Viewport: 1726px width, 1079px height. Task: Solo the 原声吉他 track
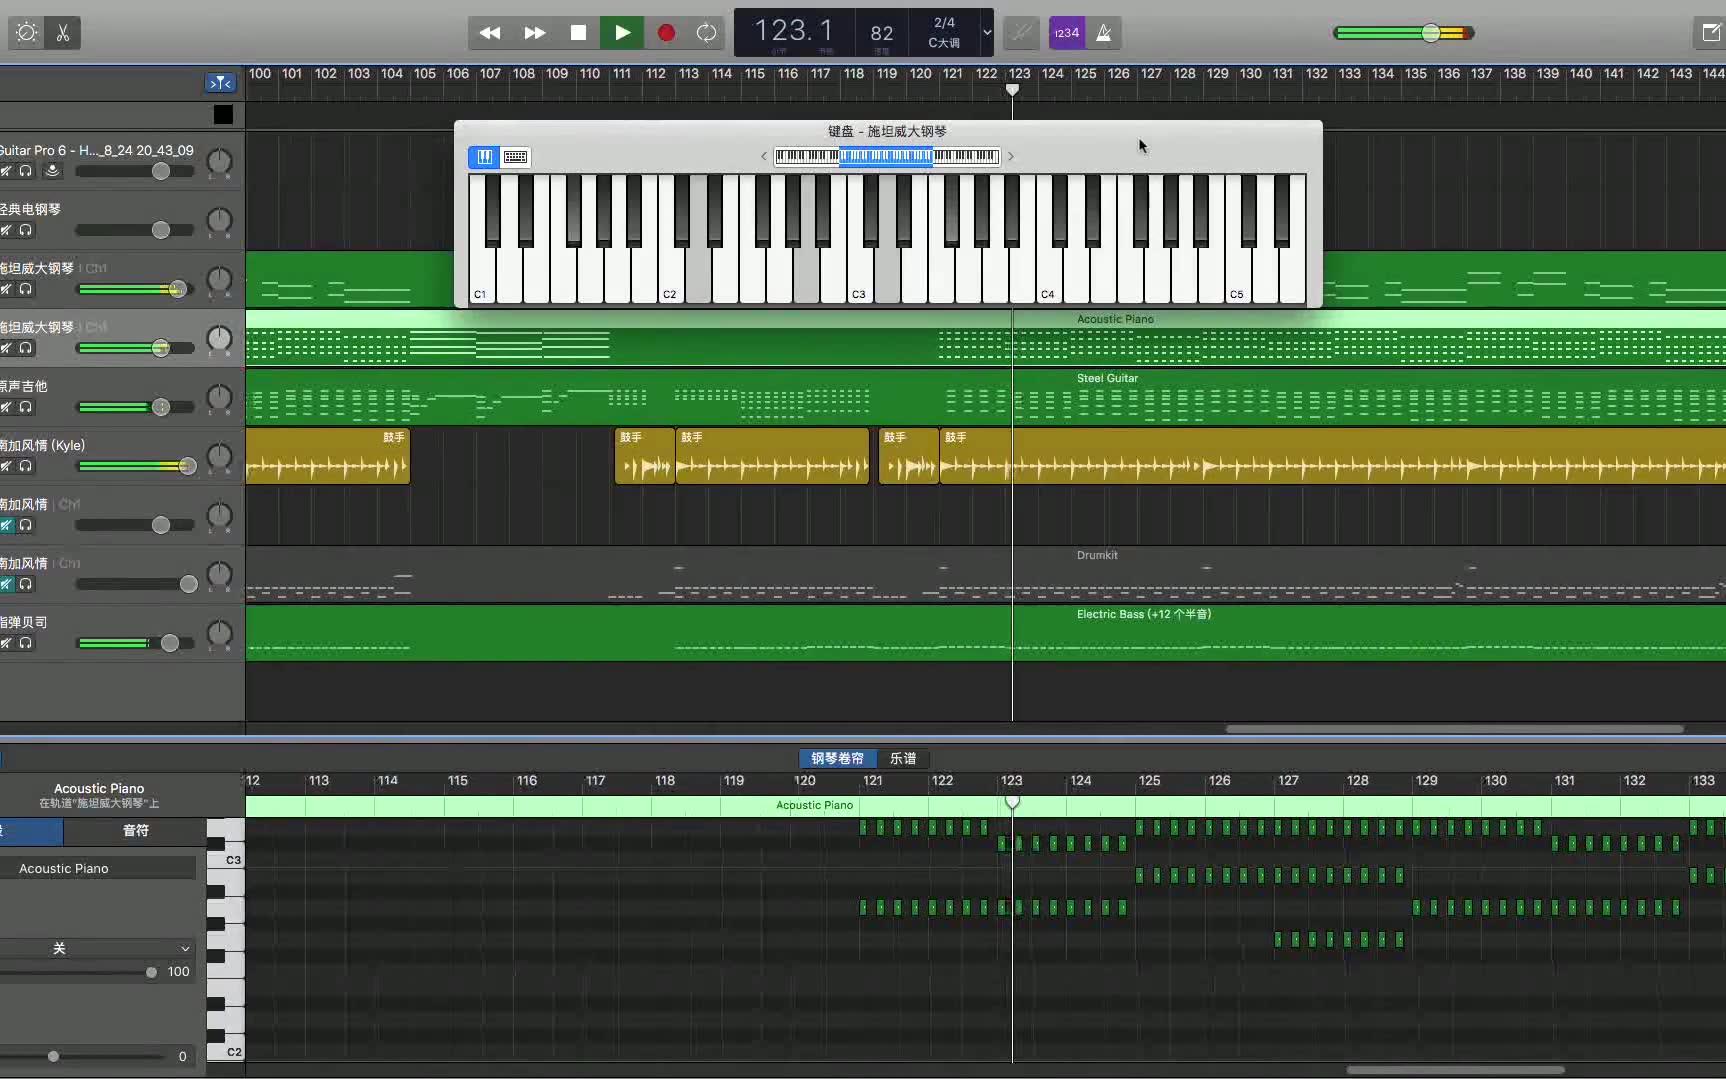[26, 407]
